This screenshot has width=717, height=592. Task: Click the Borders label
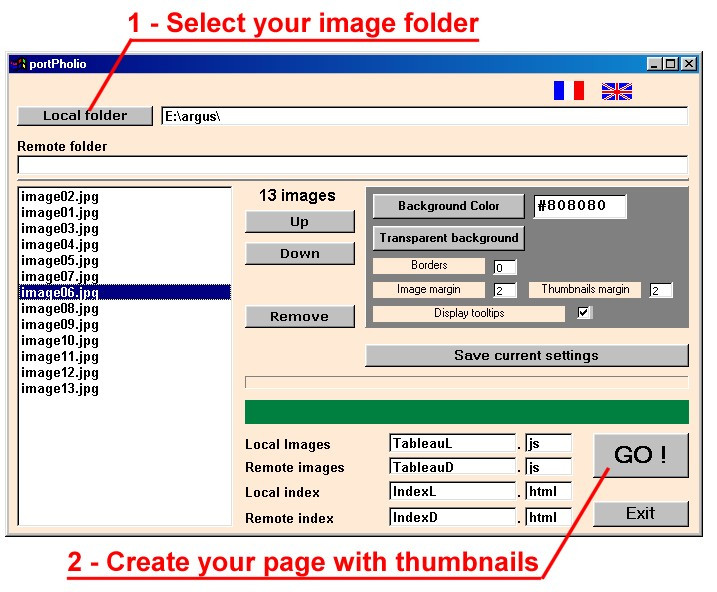[429, 266]
